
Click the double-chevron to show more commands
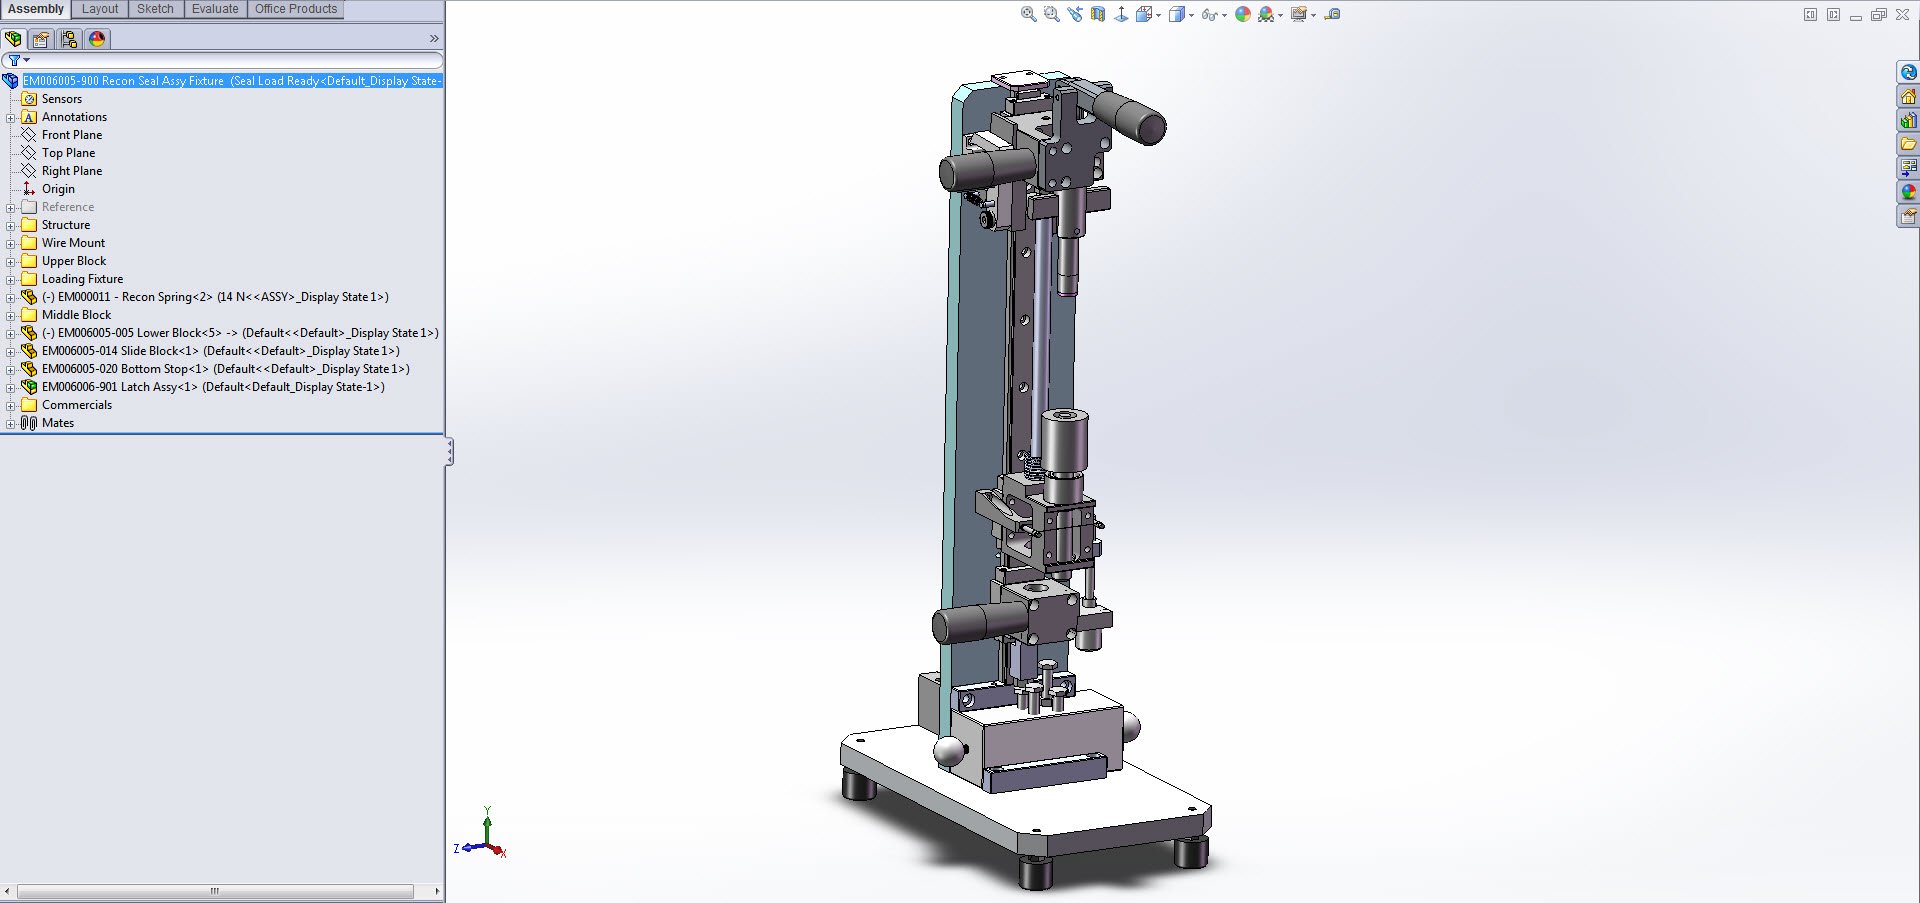433,38
